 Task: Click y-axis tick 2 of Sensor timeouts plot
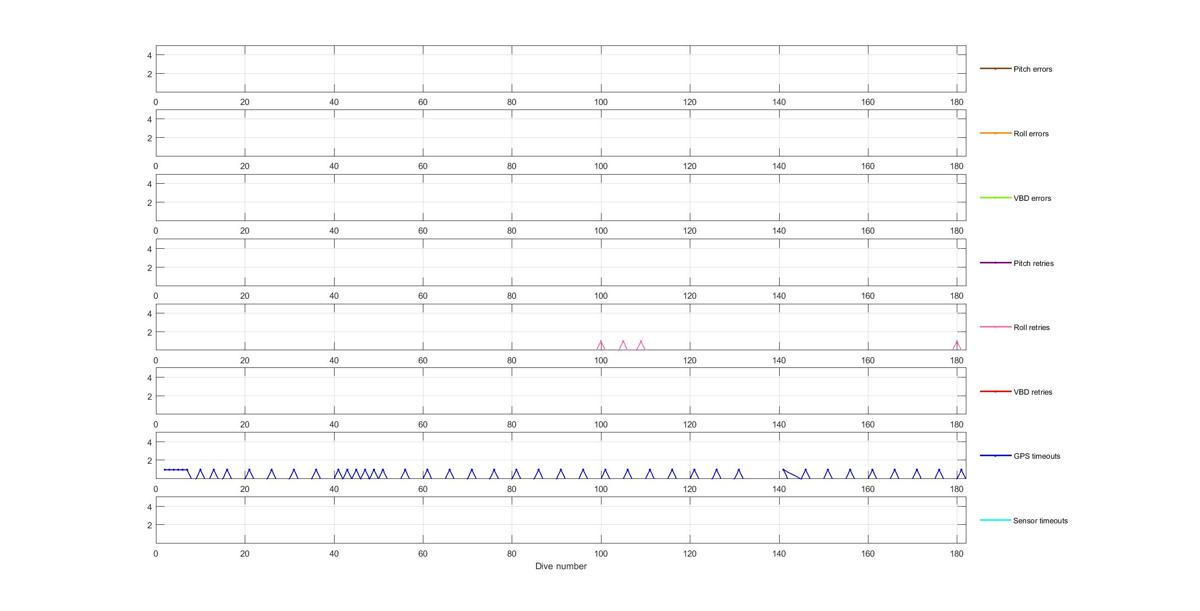click(x=149, y=525)
